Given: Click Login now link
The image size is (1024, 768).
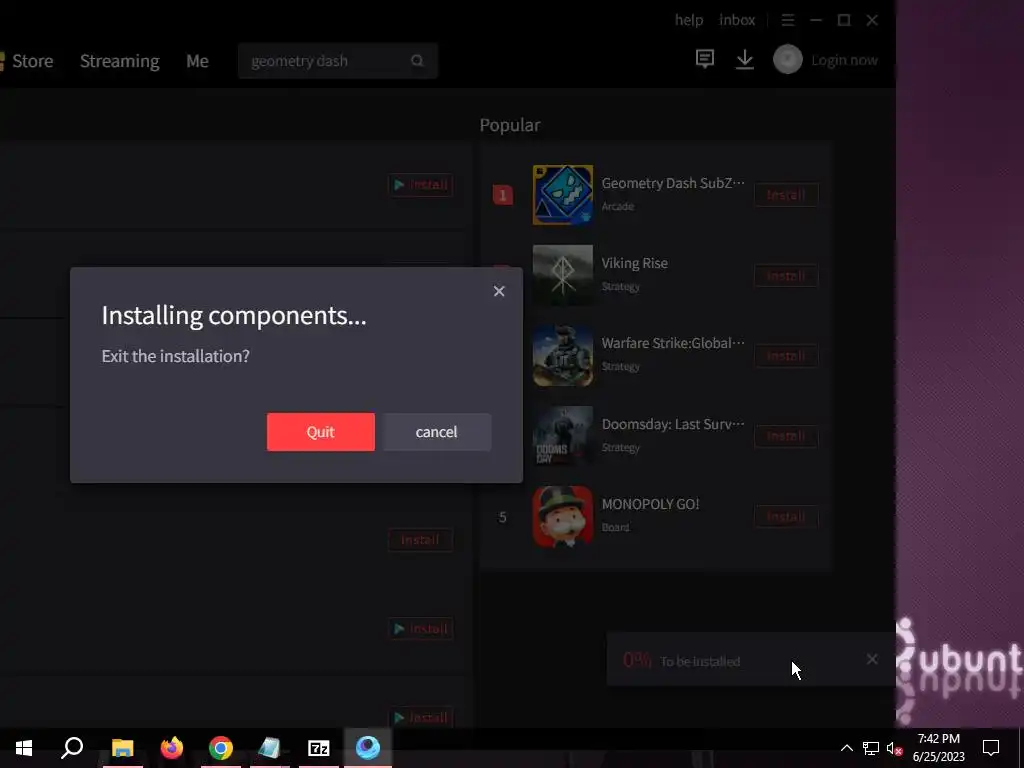Looking at the screenshot, I should coord(844,60).
